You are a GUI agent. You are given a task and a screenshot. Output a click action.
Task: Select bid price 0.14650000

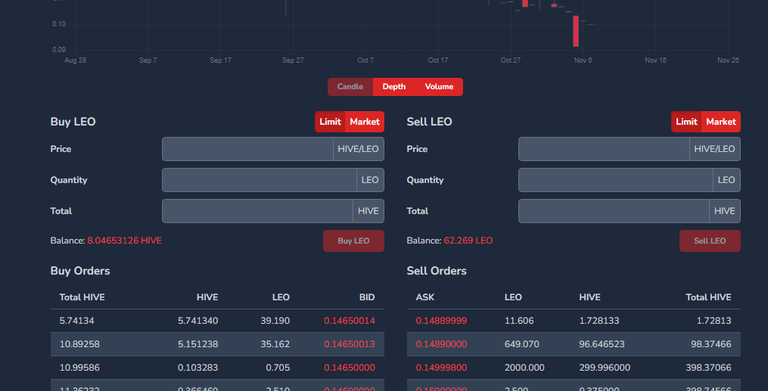pyautogui.click(x=349, y=368)
